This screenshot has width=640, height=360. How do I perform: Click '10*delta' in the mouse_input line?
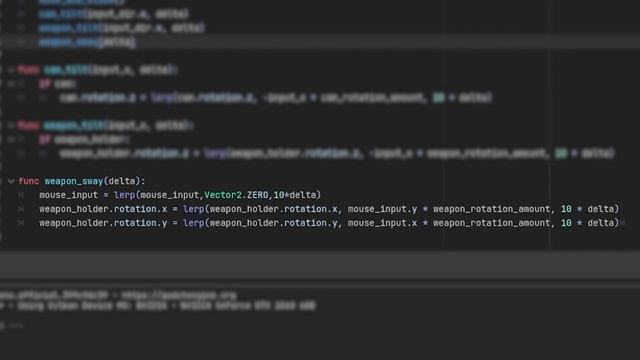(x=295, y=195)
